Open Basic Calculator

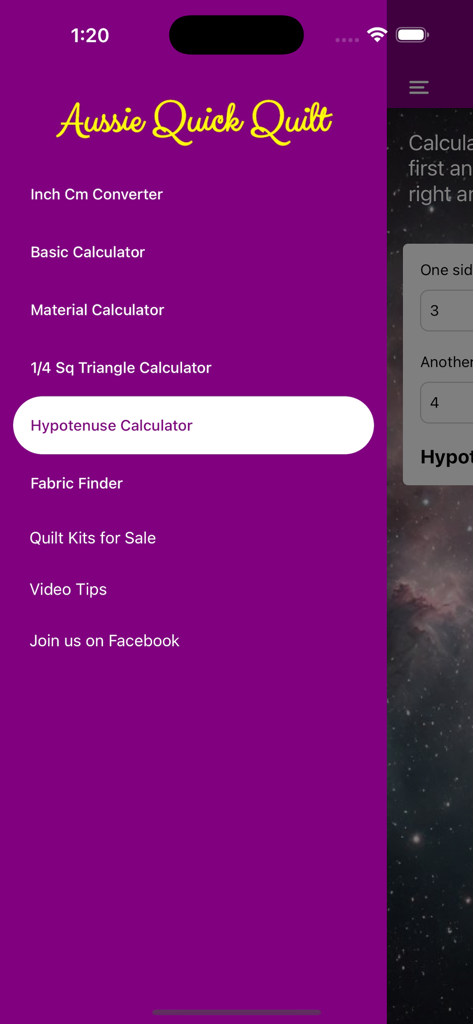(193, 252)
